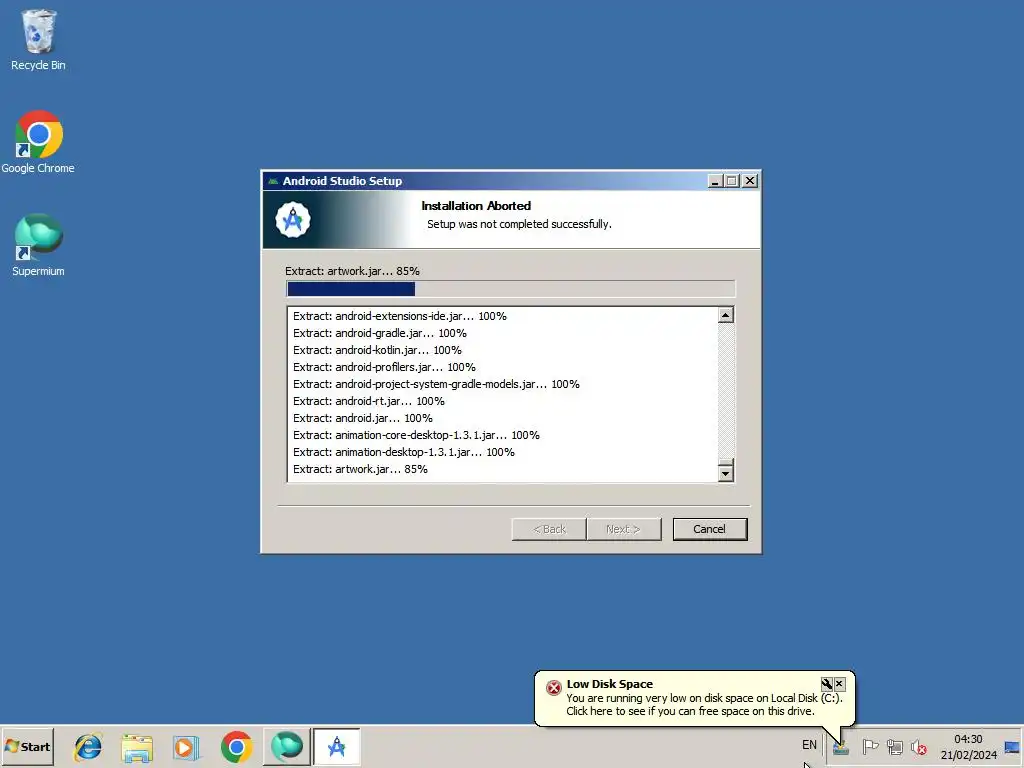The width and height of the screenshot is (1024, 768).
Task: Open Google Chrome from the taskbar
Action: click(x=236, y=746)
